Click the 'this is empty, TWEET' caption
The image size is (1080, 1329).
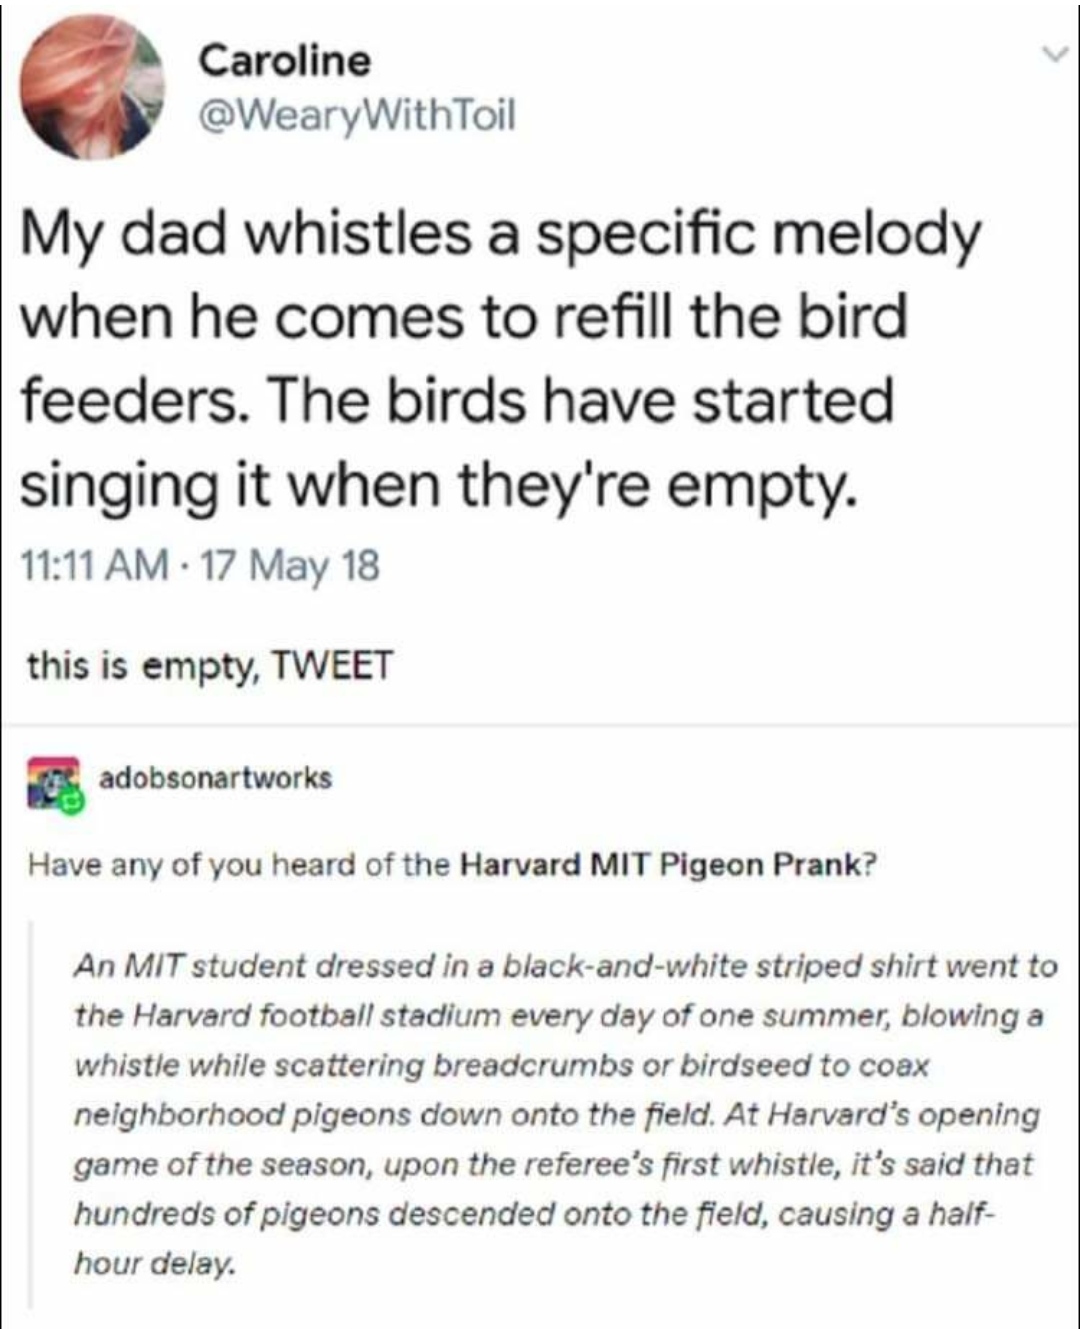(x=210, y=665)
